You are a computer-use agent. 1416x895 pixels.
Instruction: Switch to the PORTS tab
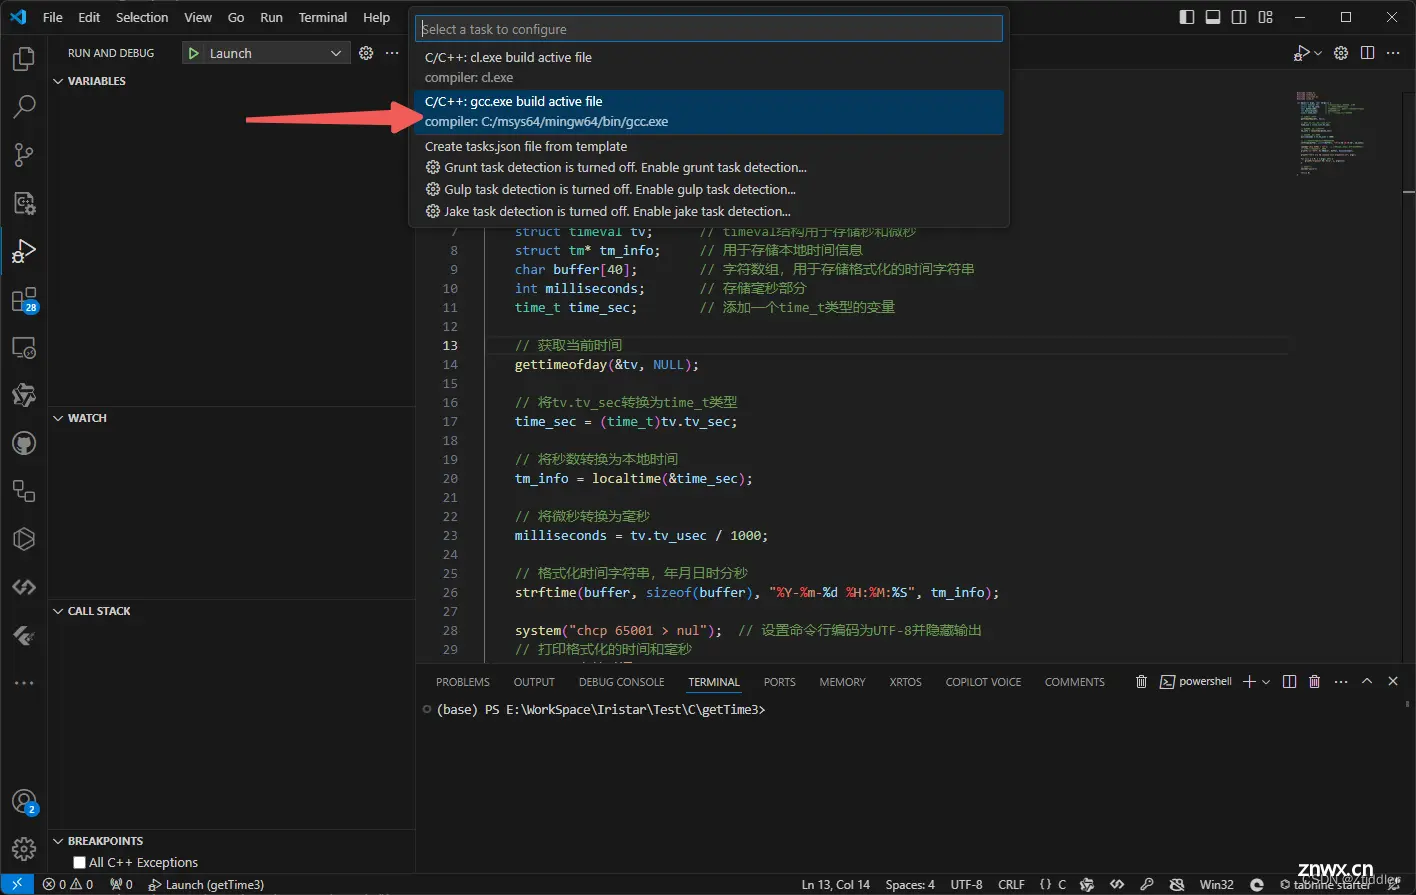(x=780, y=682)
